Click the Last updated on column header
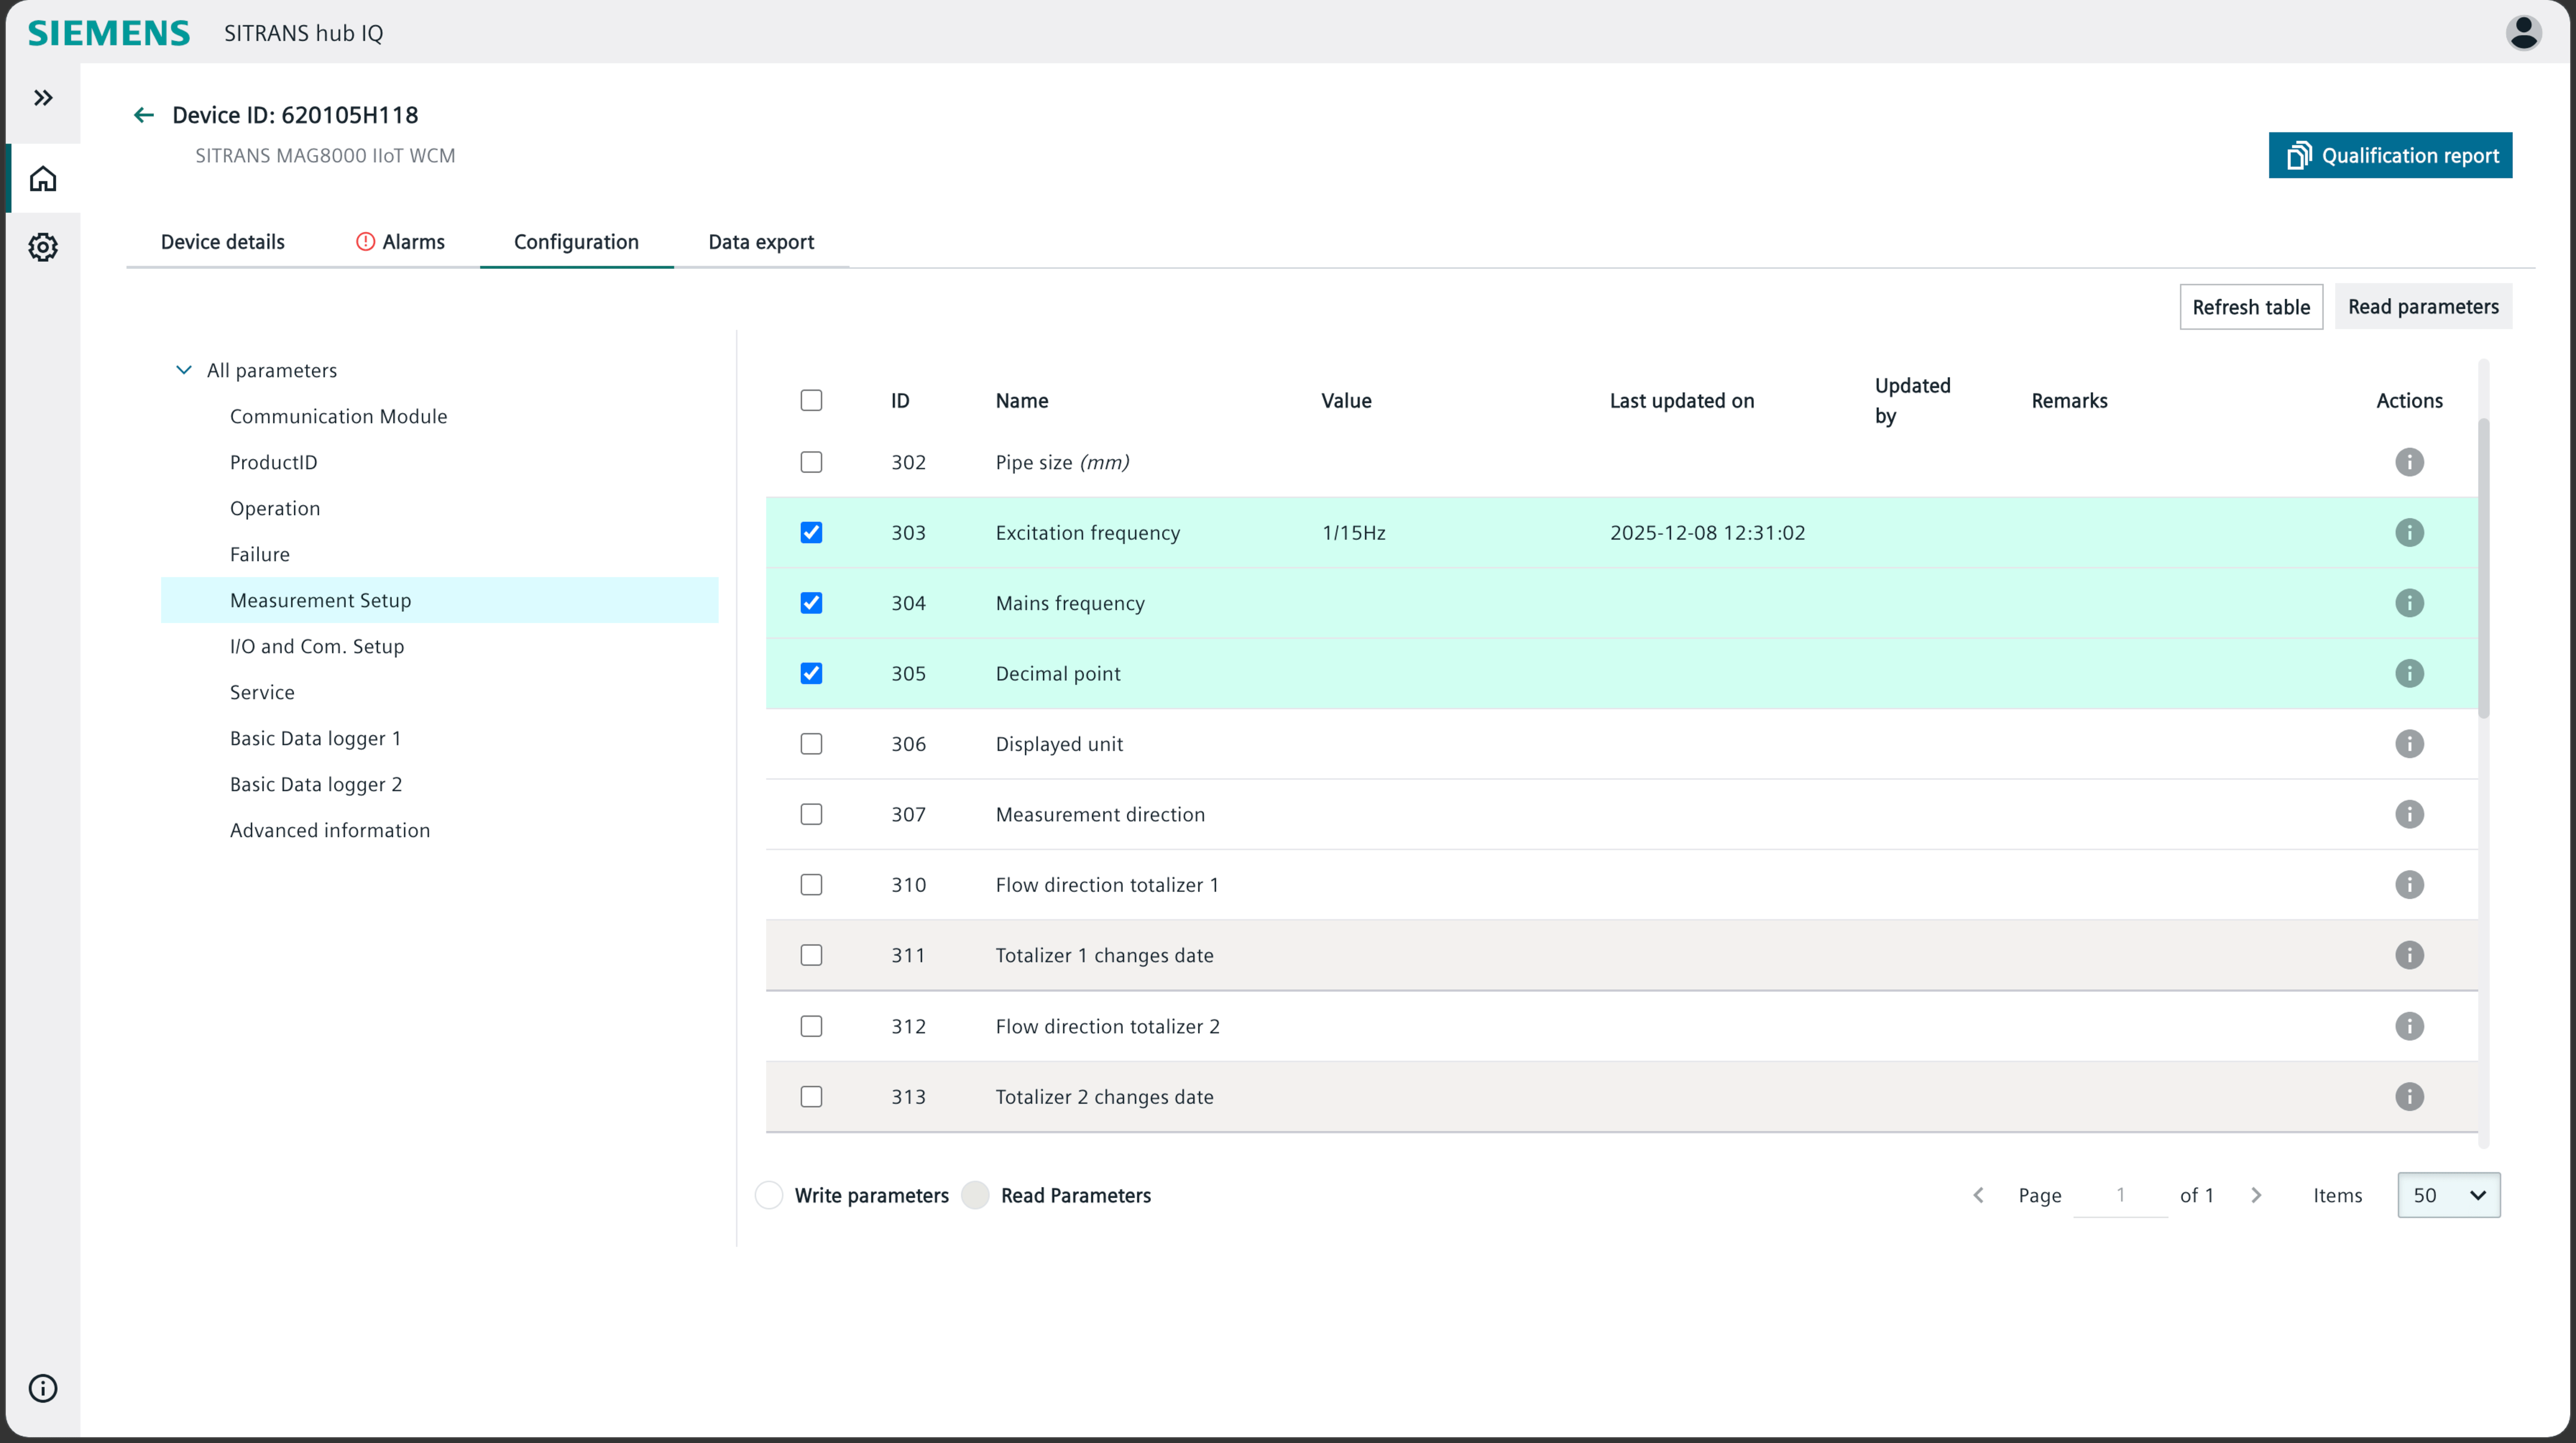 click(x=1681, y=401)
